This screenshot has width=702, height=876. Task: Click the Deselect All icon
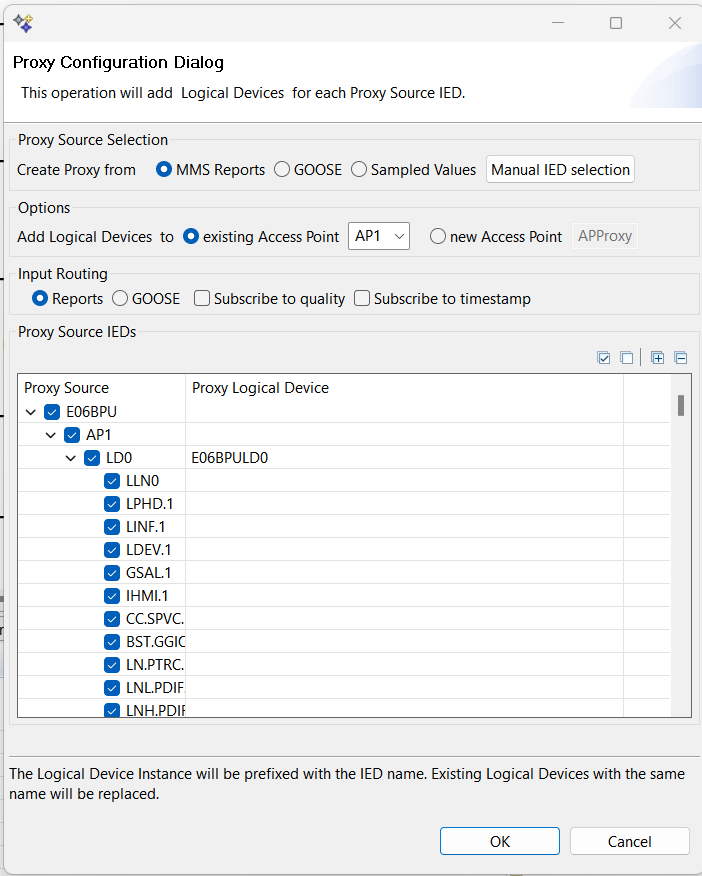click(x=626, y=358)
